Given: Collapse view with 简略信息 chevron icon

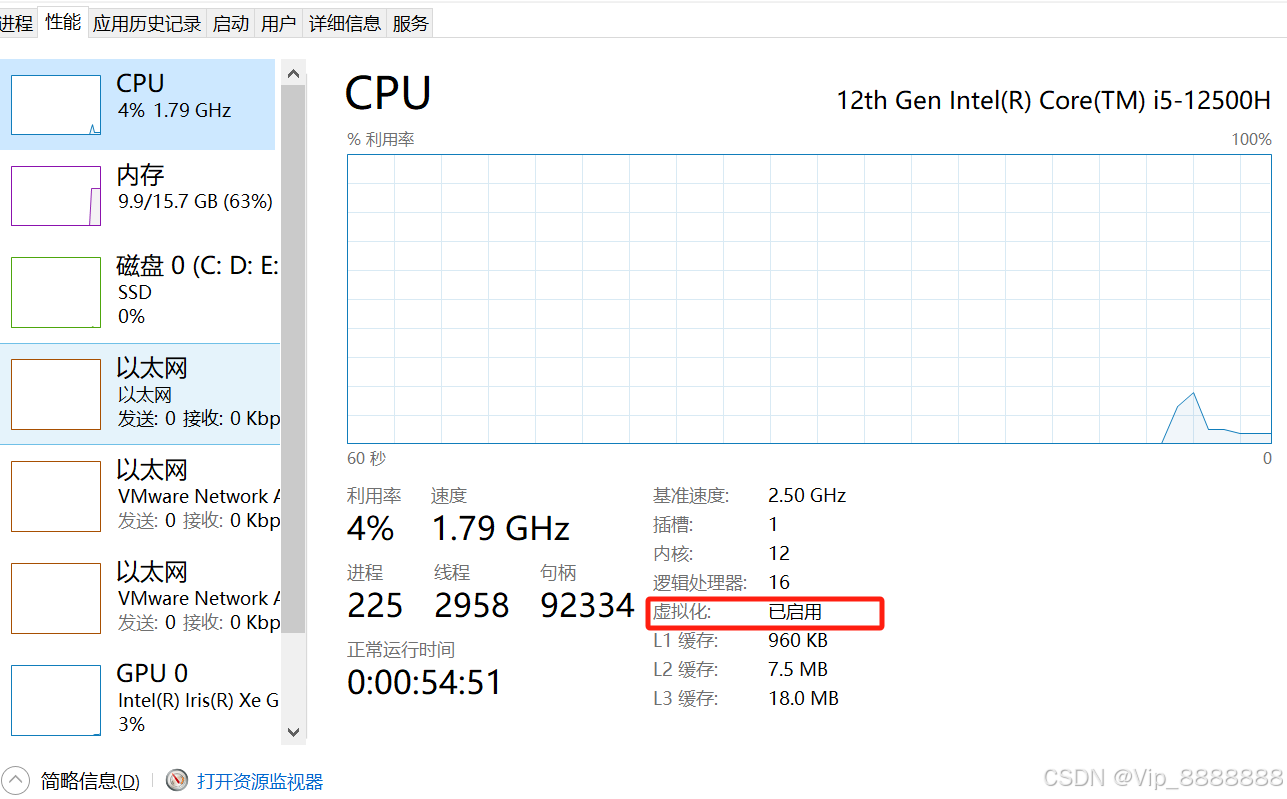Looking at the screenshot, I should [16, 780].
